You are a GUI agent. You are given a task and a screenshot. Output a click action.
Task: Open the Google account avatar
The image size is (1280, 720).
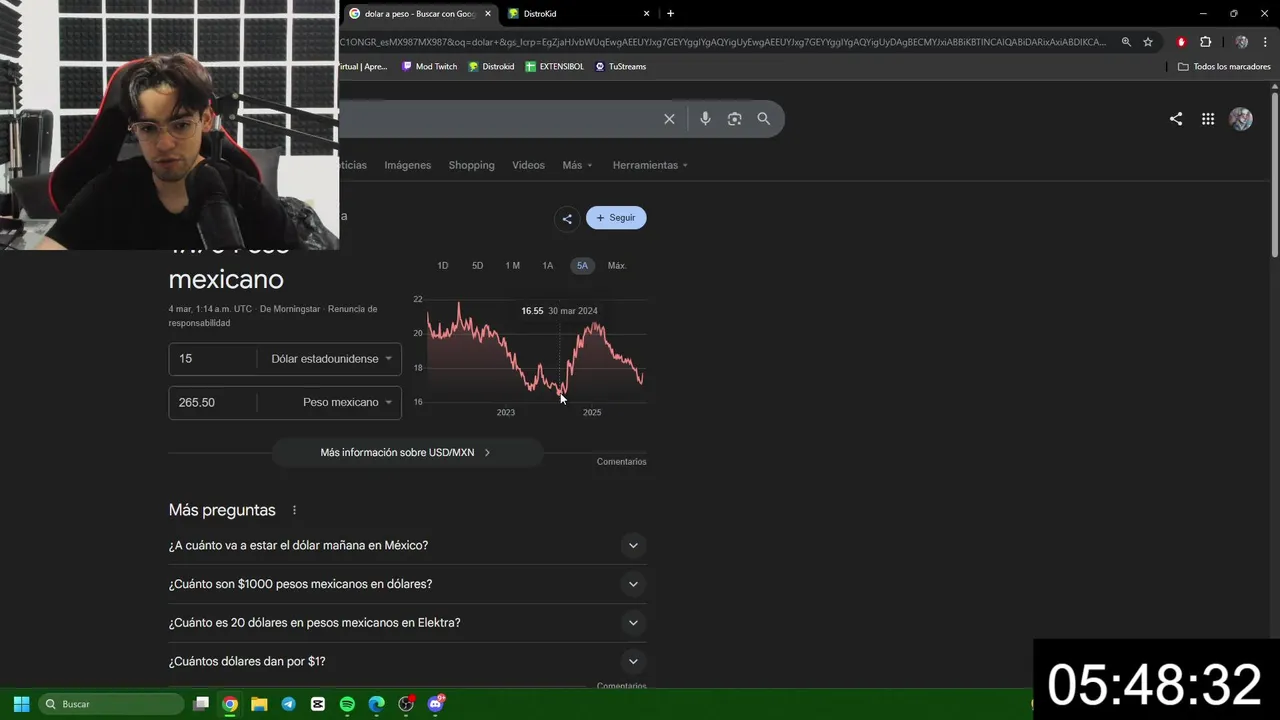point(1241,119)
